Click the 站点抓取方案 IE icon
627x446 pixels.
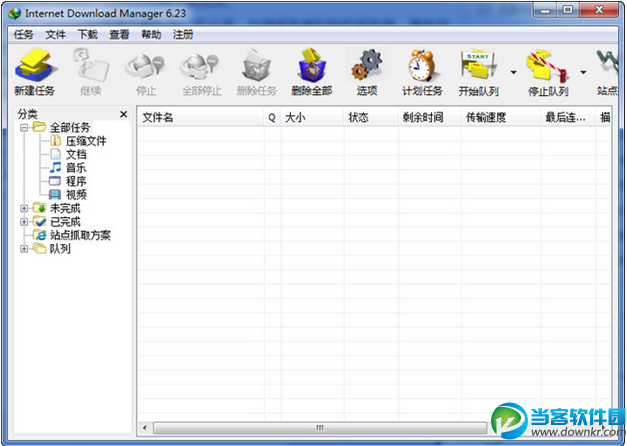[40, 235]
